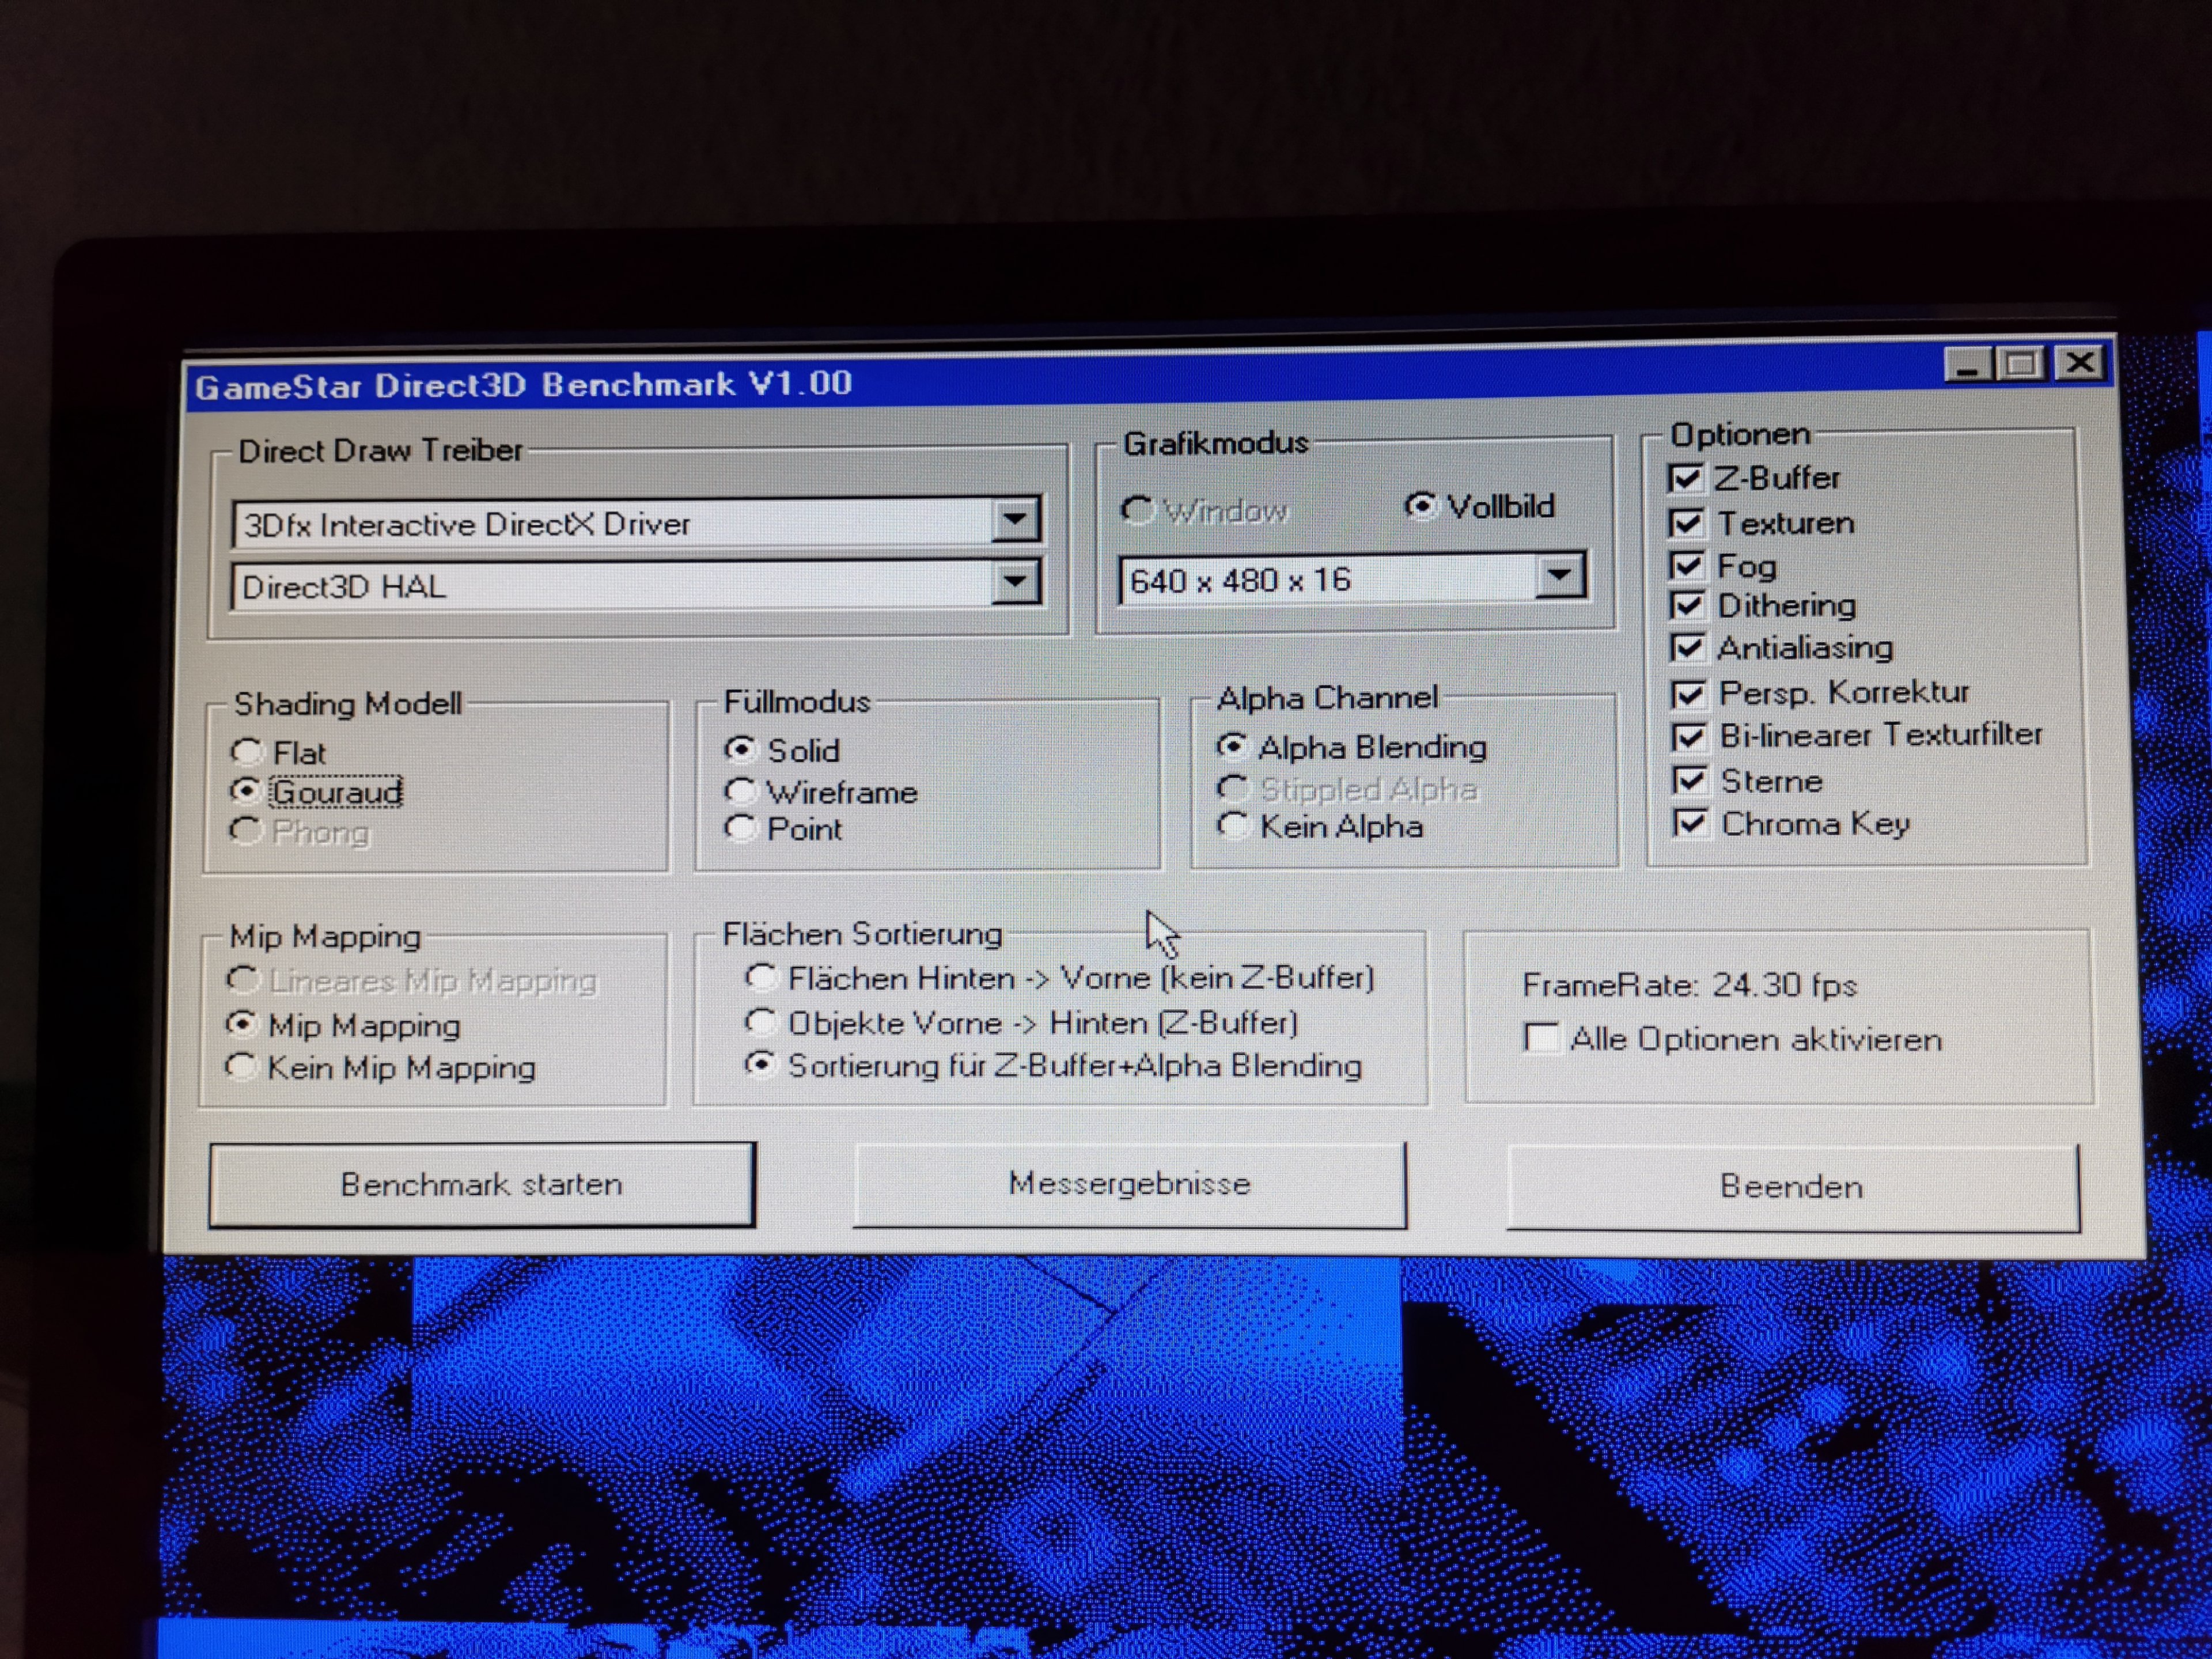
Task: Uncheck Bi-linearer Texturfilter
Action: [1689, 737]
